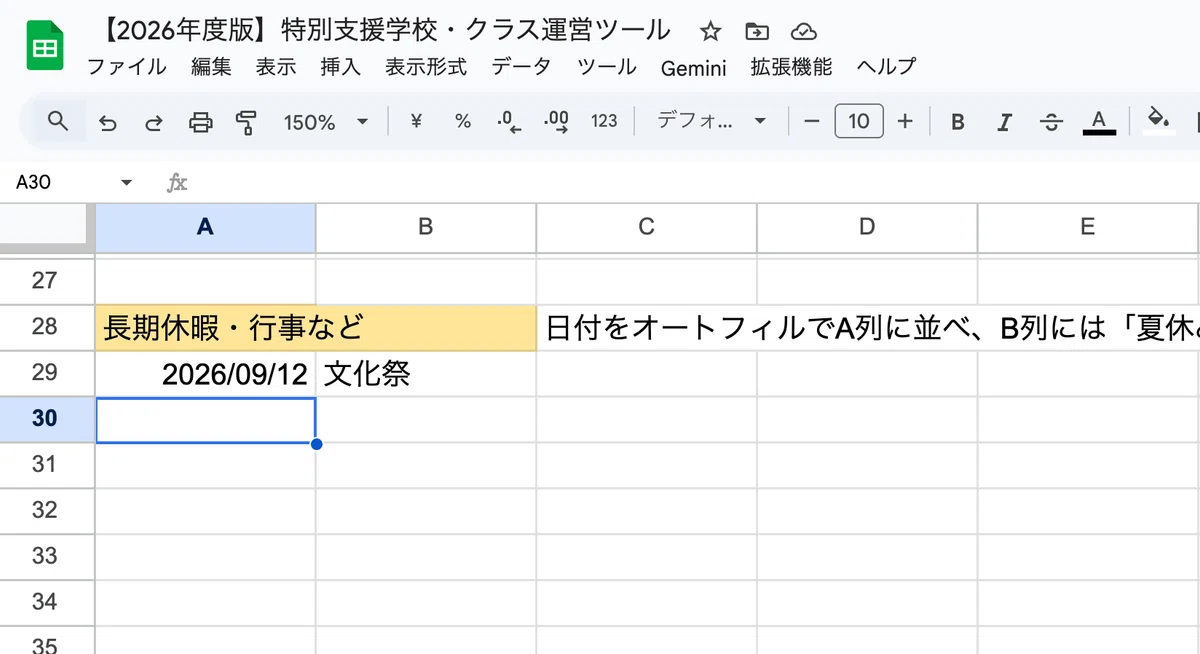Open the 拡張機能 menu
Image resolution: width=1200 pixels, height=654 pixels.
coord(791,67)
